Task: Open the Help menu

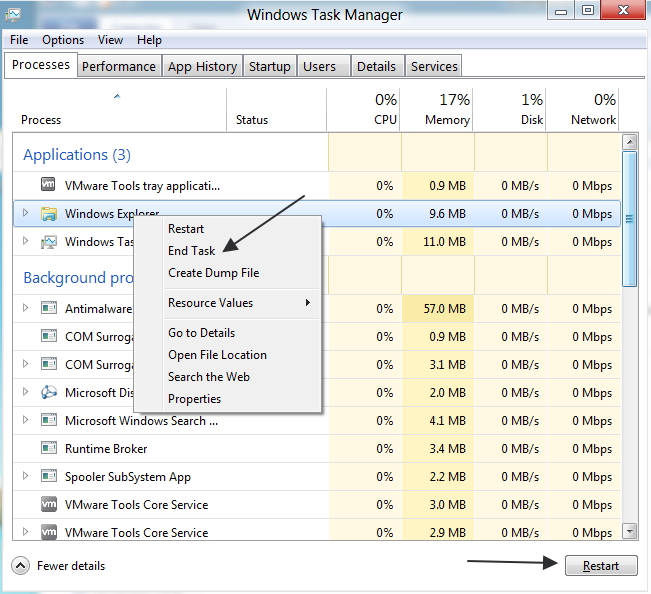Action: coord(149,40)
